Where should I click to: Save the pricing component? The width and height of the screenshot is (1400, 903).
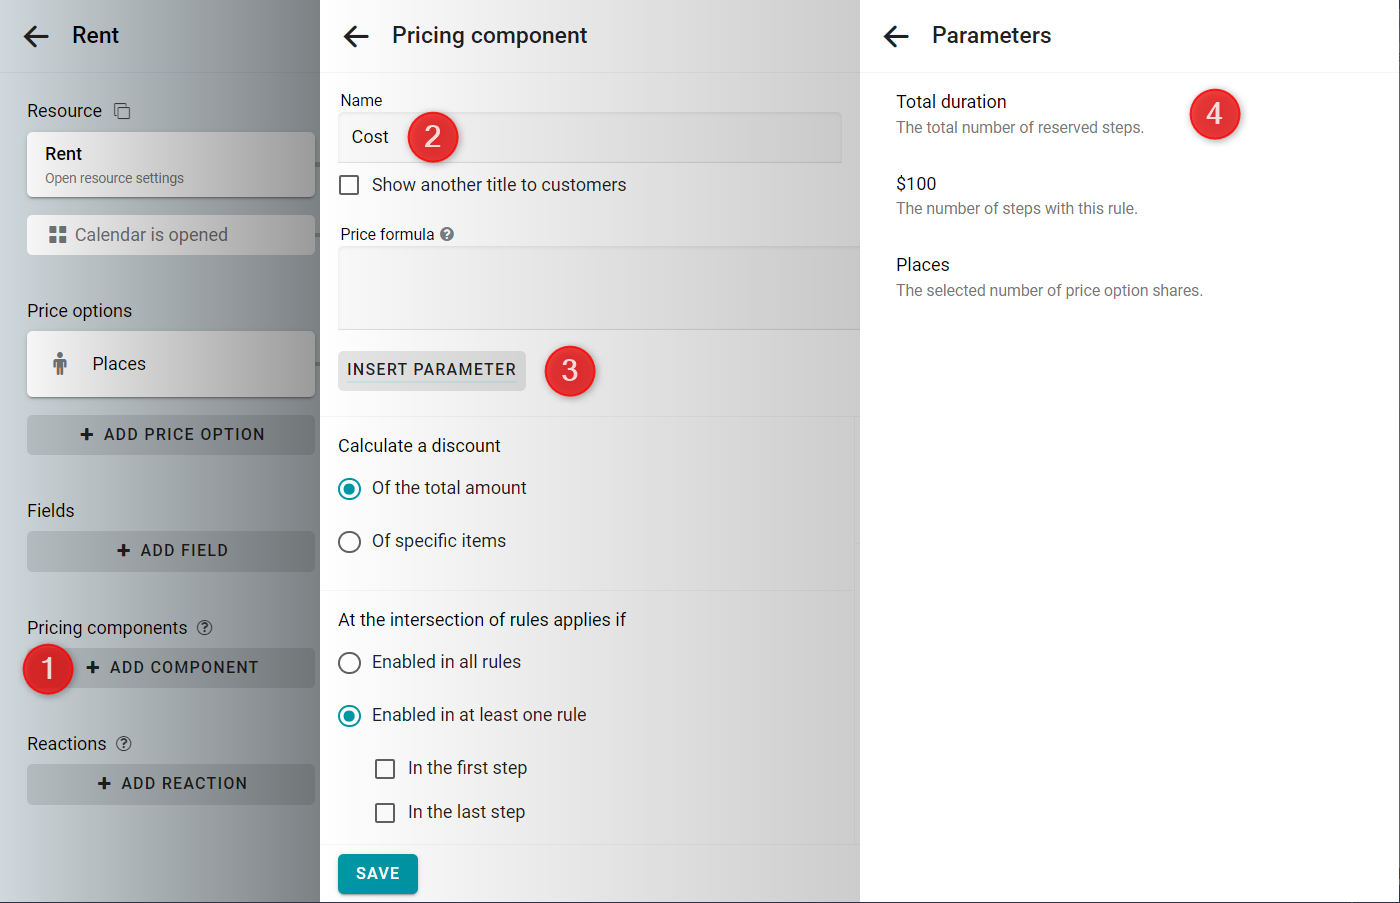coord(378,874)
